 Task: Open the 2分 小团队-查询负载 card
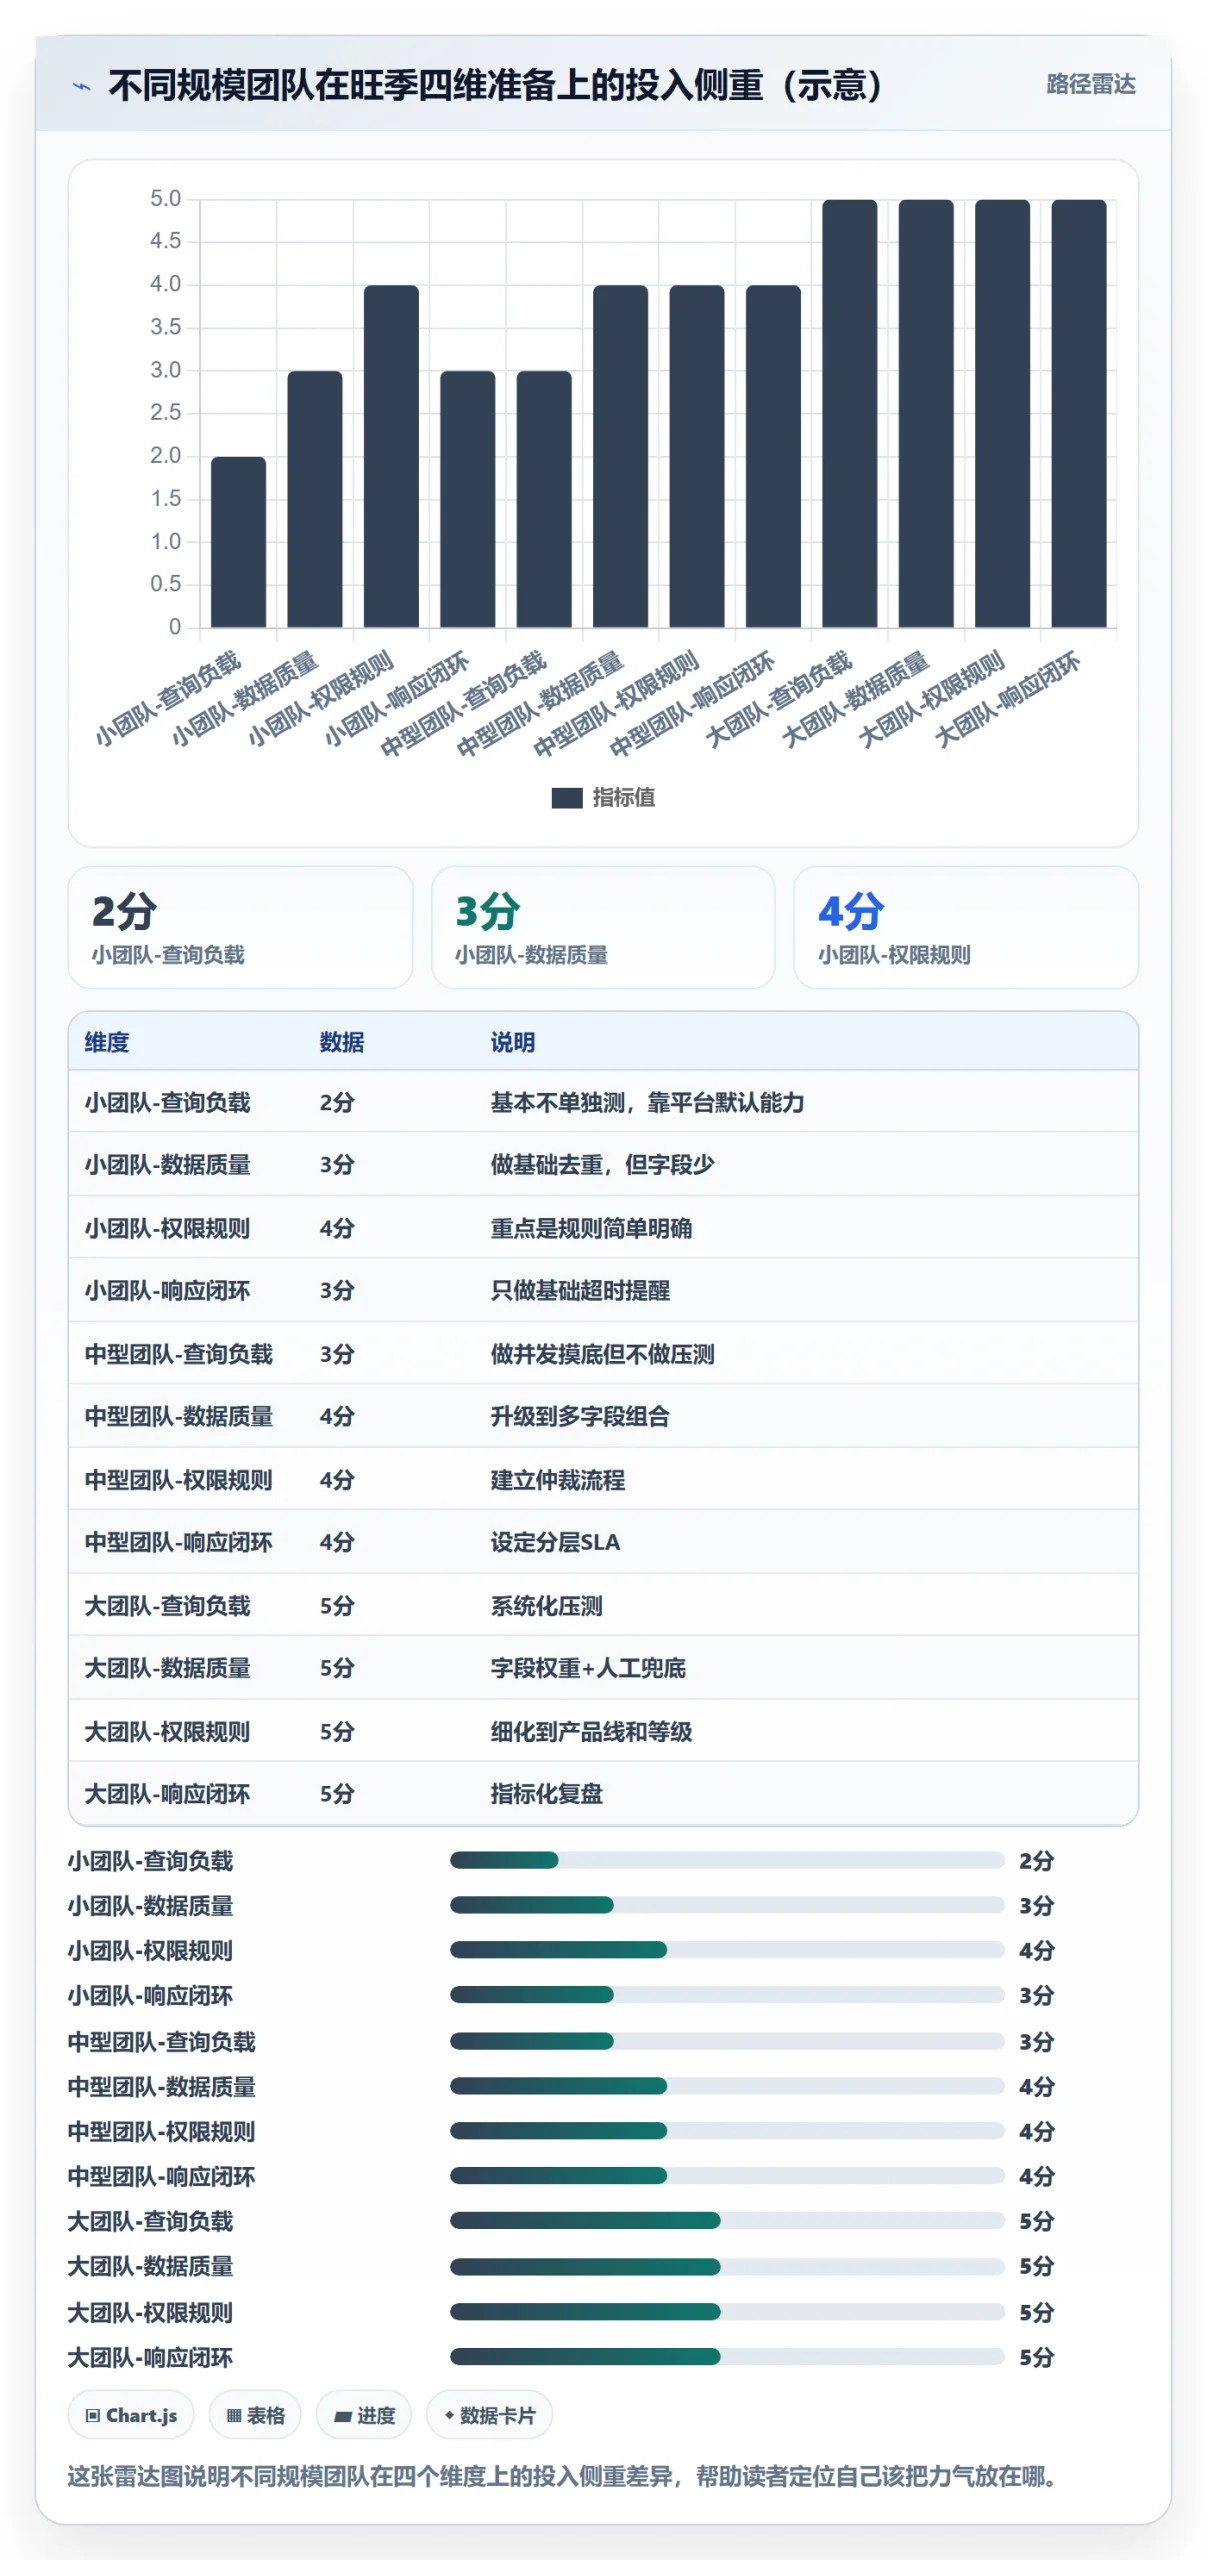click(x=240, y=927)
